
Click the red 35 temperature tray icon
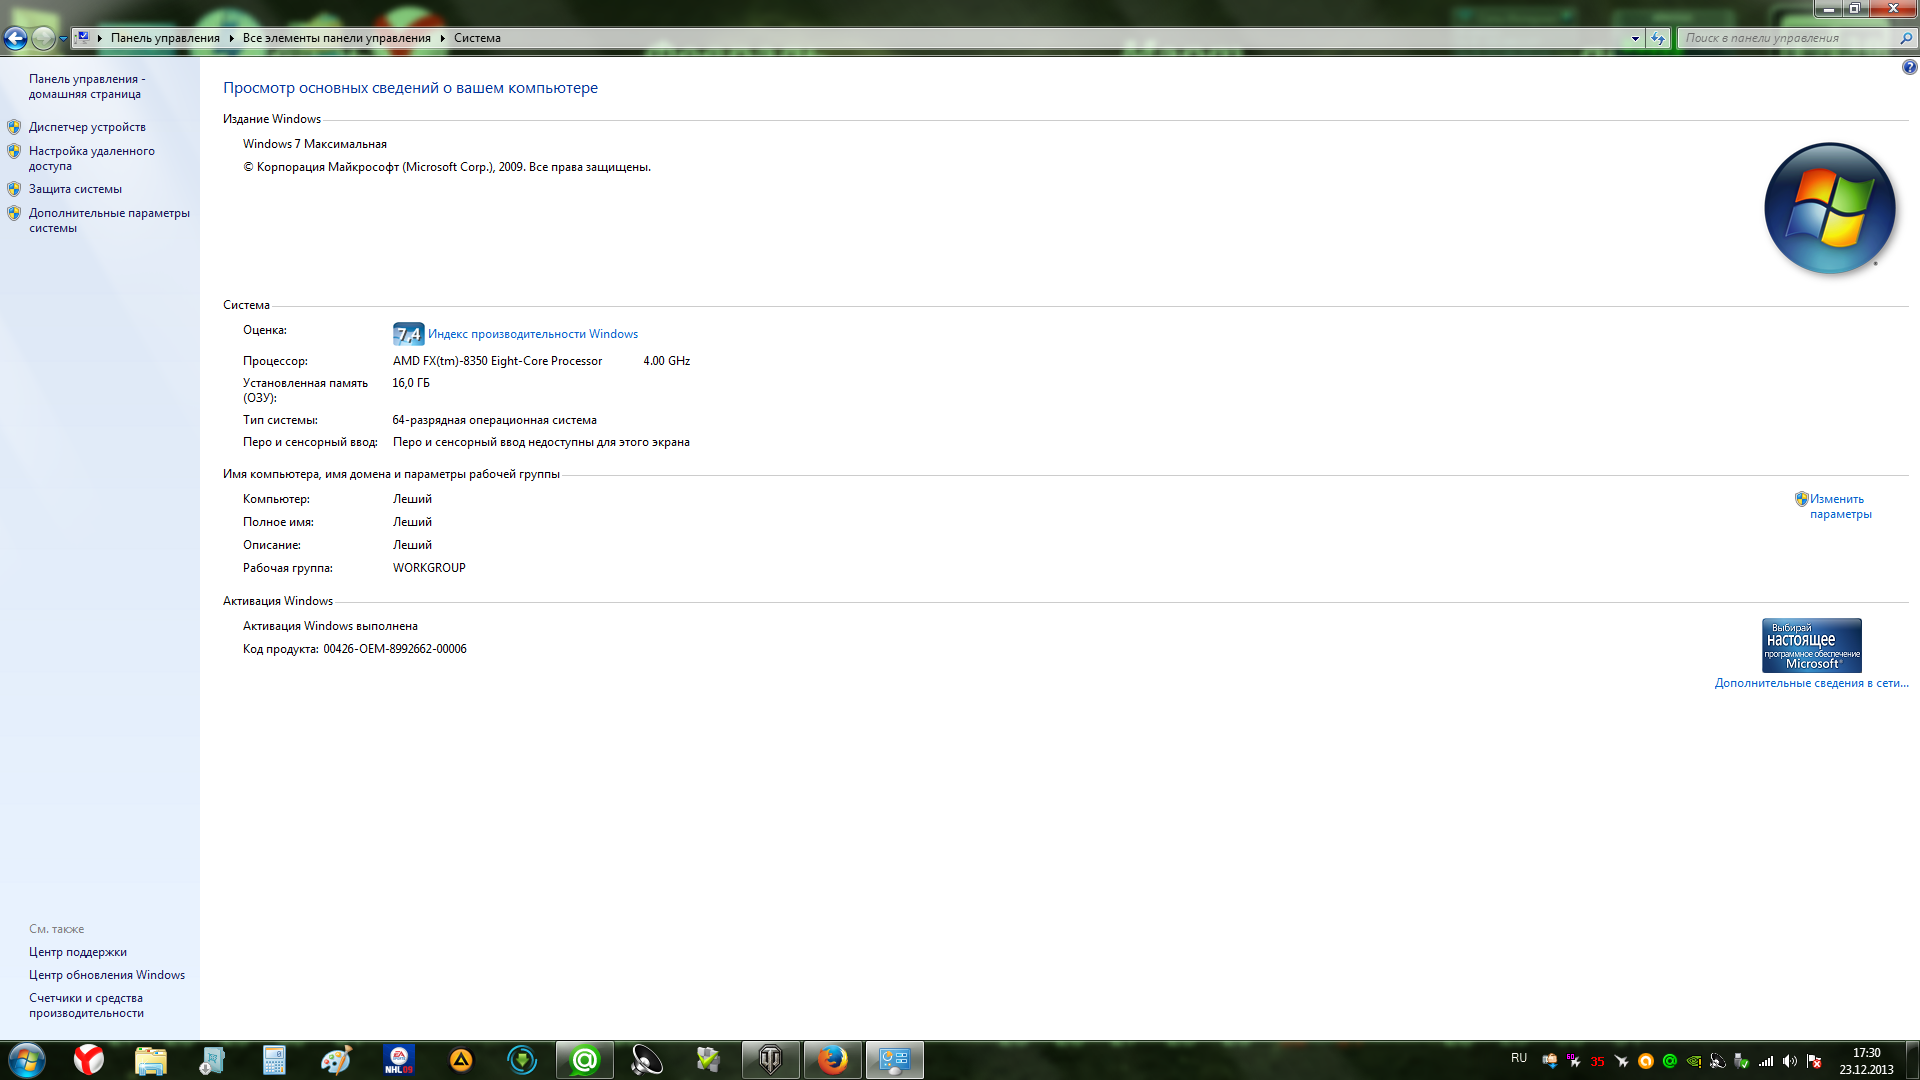[1597, 1061]
